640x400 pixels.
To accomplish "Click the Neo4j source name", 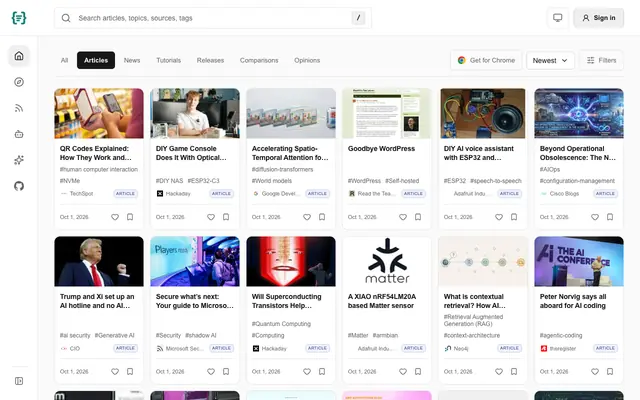I will (x=461, y=349).
